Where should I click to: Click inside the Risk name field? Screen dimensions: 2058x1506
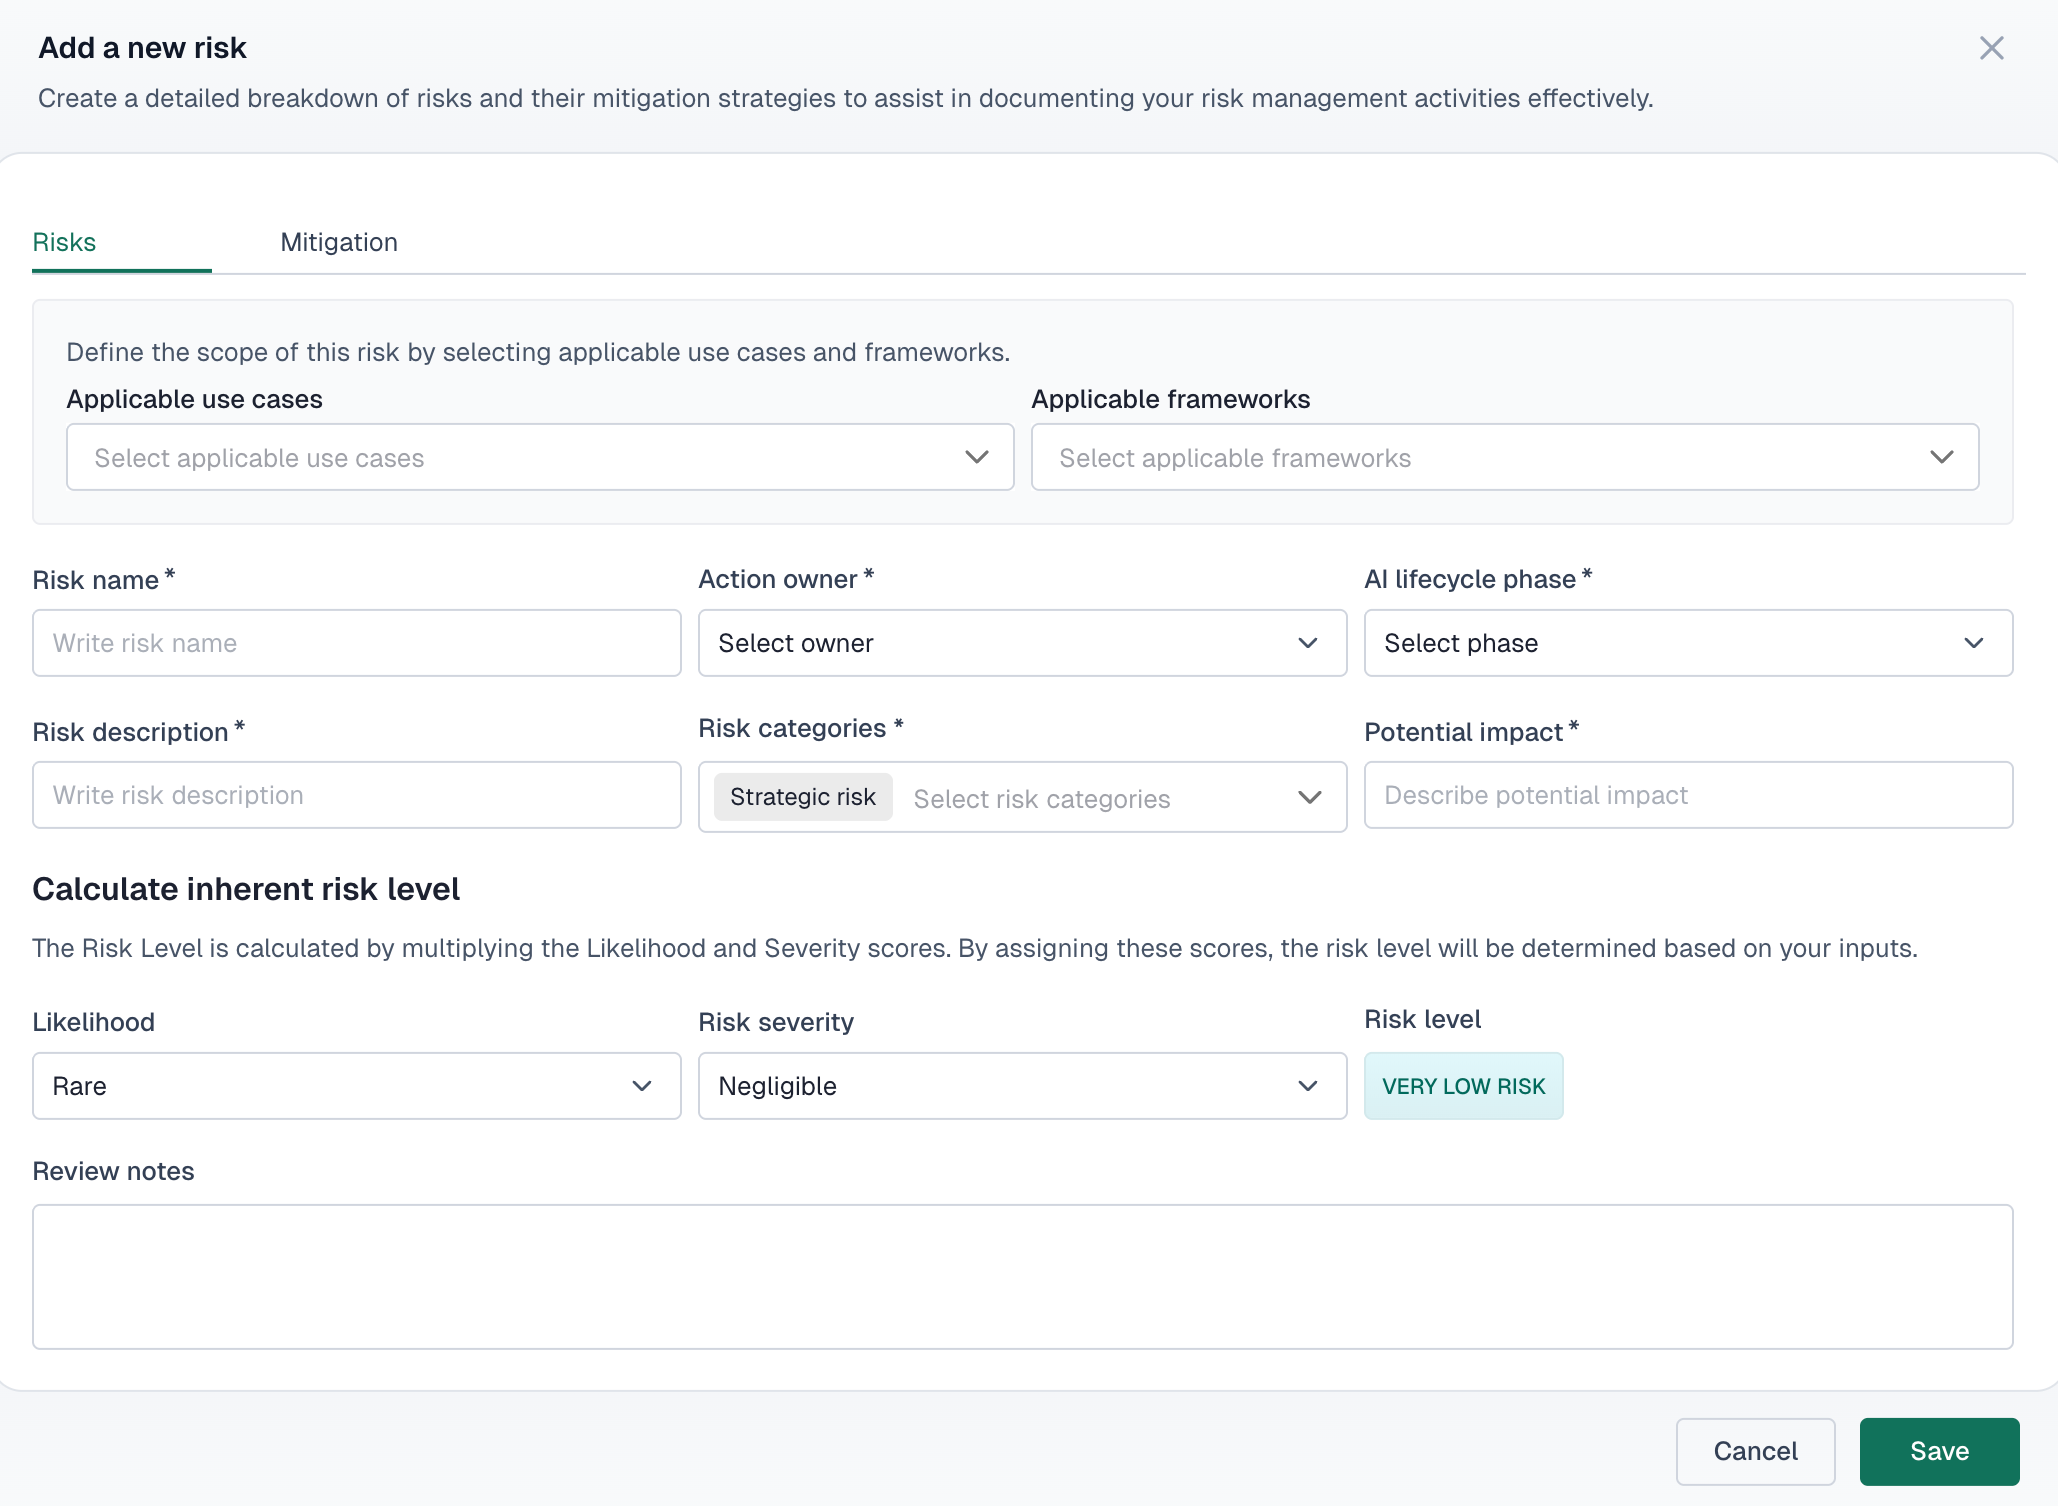(x=356, y=643)
